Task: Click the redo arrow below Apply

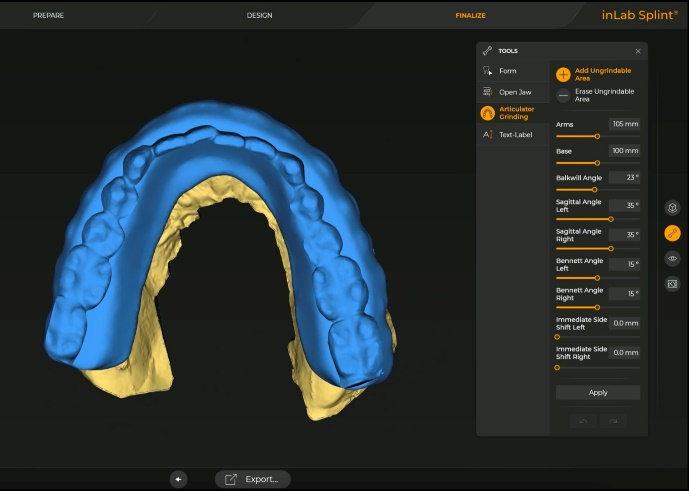Action: (613, 421)
